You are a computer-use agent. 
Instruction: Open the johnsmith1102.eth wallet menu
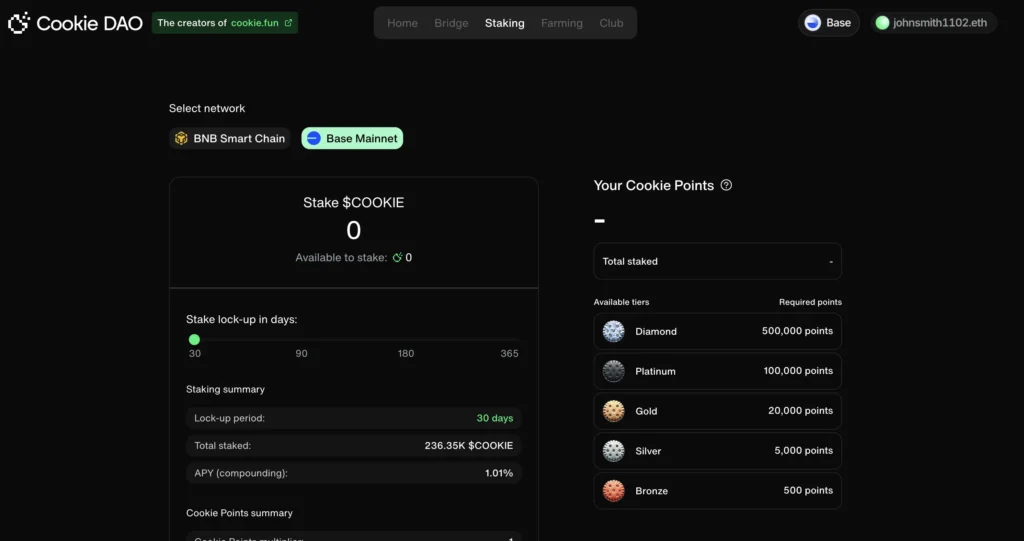934,23
